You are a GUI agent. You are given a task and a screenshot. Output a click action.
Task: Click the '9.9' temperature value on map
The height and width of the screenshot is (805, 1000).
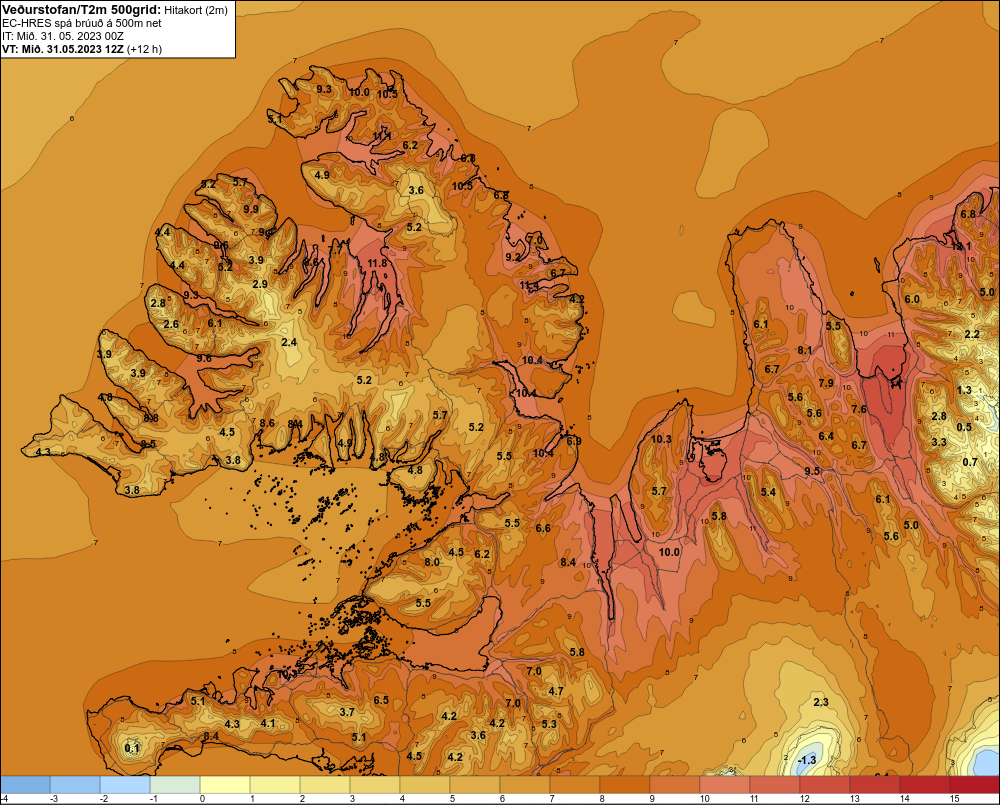251,209
